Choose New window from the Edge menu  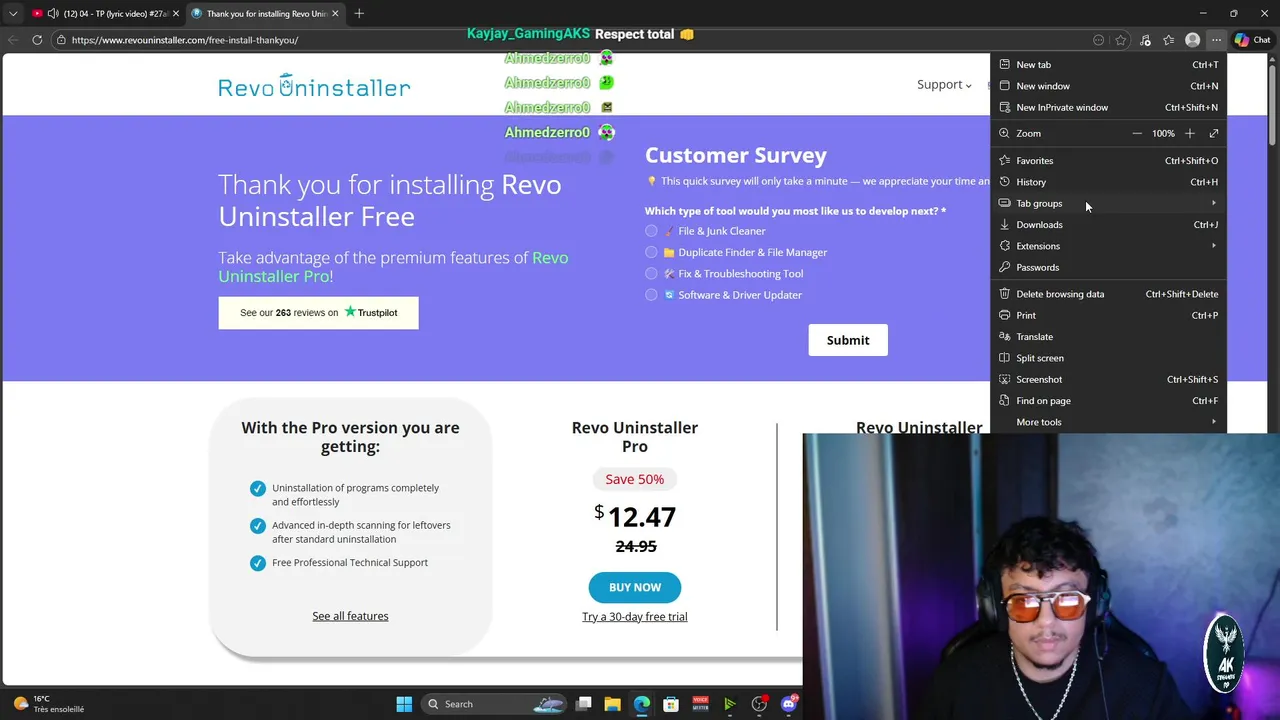1109,86
